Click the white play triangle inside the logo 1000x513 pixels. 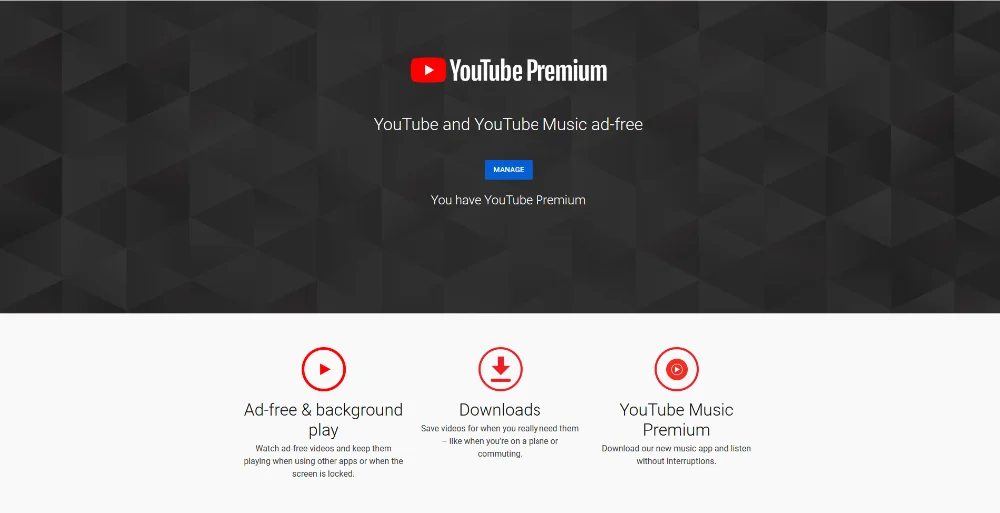pos(429,70)
